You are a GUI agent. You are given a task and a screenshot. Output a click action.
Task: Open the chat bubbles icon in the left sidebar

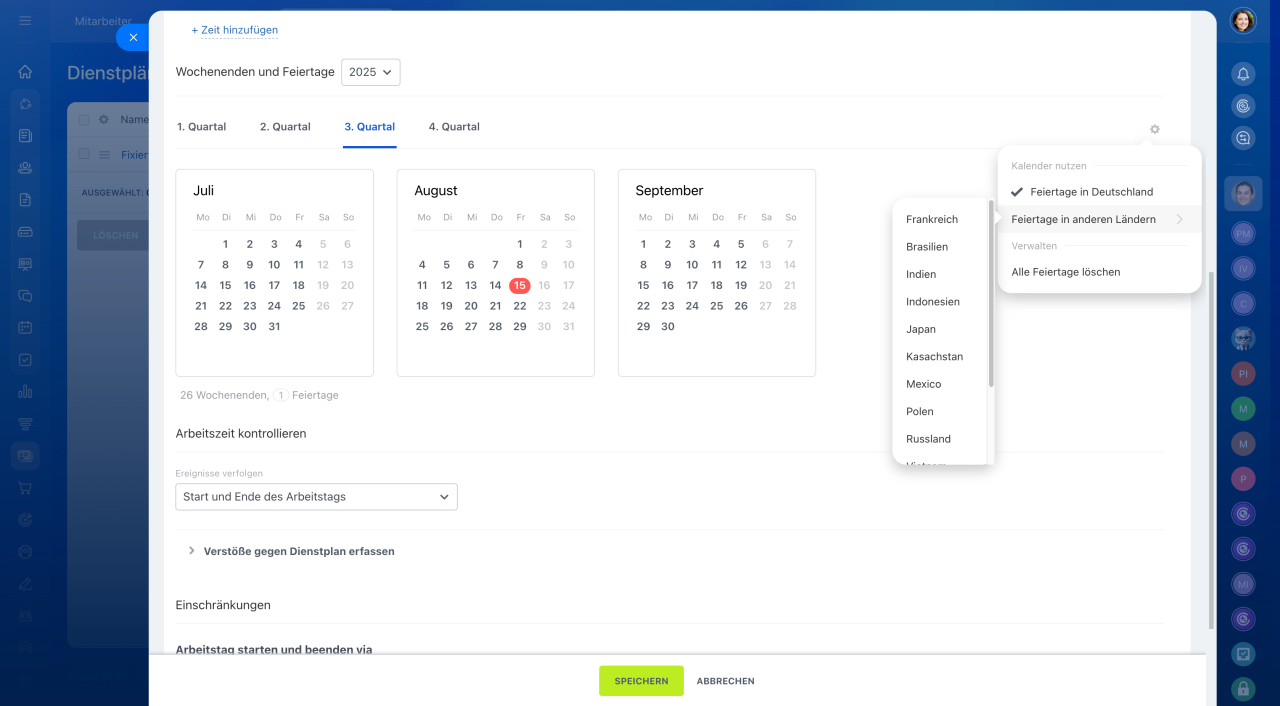pyautogui.click(x=25, y=295)
